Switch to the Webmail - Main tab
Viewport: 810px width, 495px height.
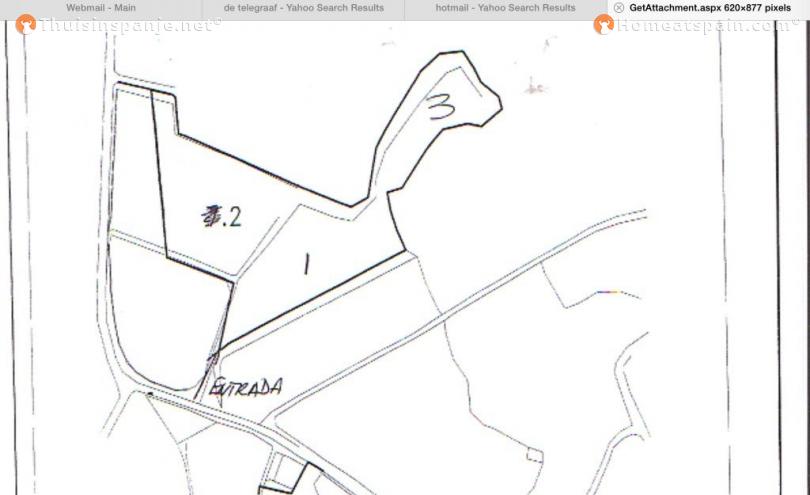pyautogui.click(x=101, y=8)
